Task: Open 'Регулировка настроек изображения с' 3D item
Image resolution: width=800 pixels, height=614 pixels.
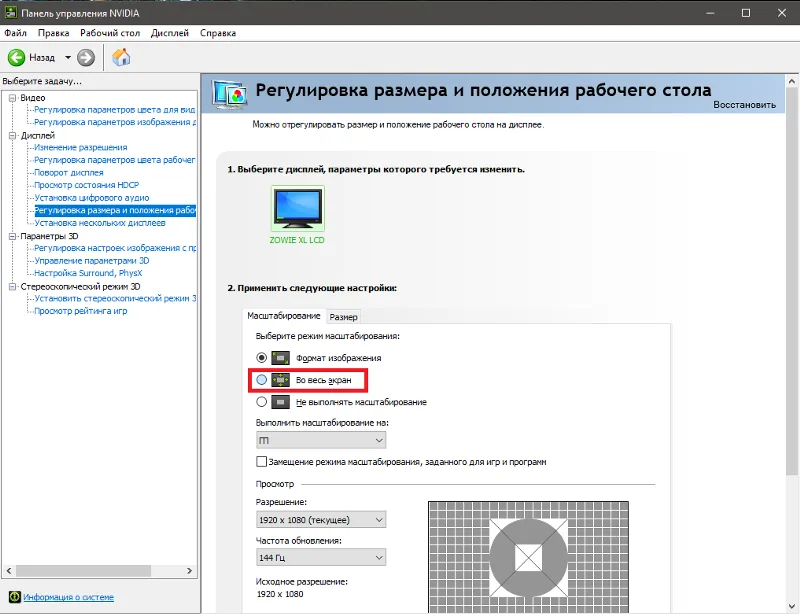Action: (115, 248)
